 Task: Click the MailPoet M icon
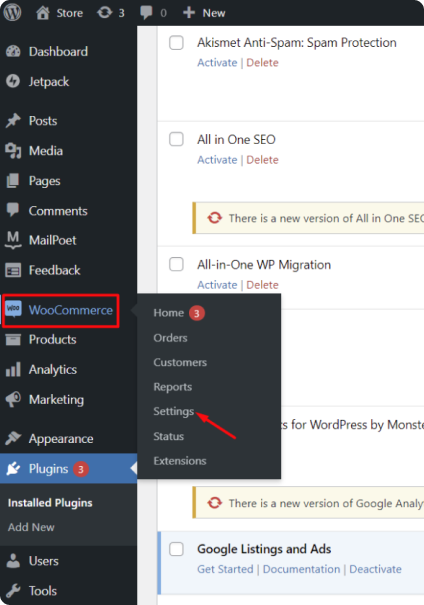pos(13,240)
